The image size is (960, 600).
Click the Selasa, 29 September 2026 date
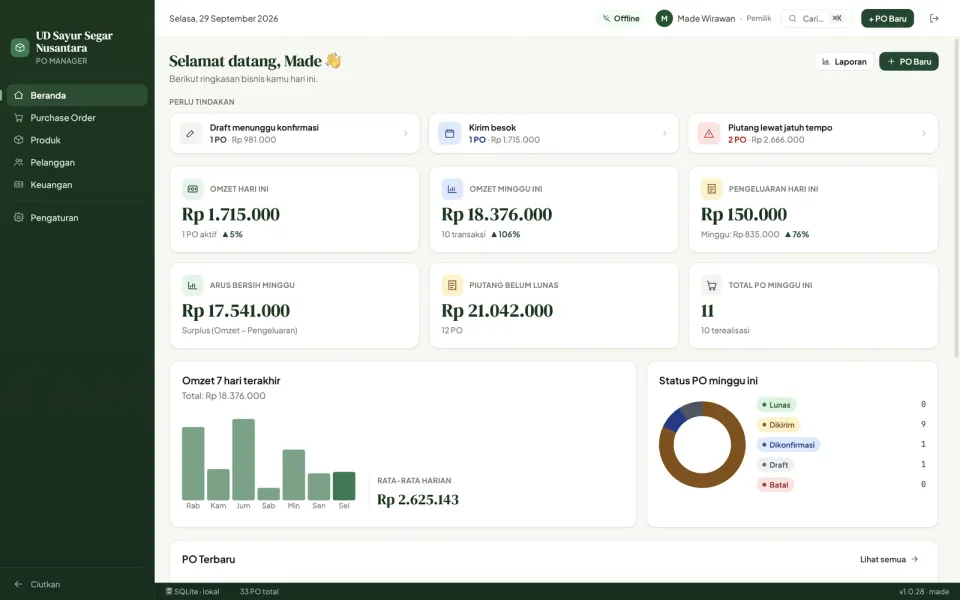[x=223, y=18]
